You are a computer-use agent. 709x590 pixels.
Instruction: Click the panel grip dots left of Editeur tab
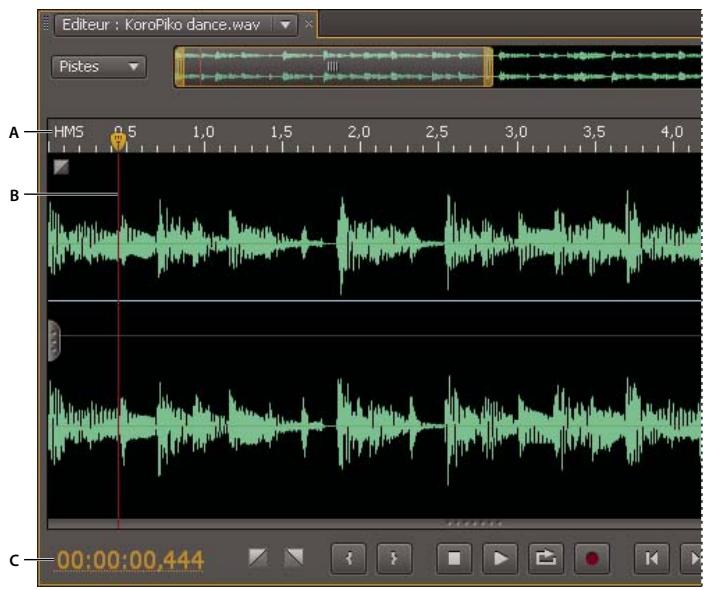[x=46, y=24]
